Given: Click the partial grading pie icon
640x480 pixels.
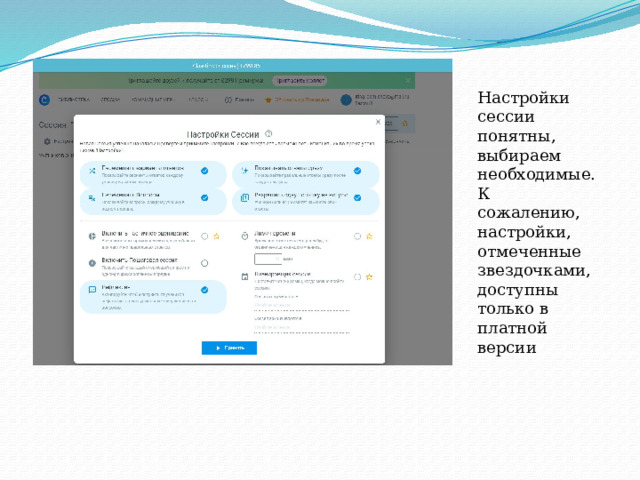Looking at the screenshot, I should coord(92,236).
